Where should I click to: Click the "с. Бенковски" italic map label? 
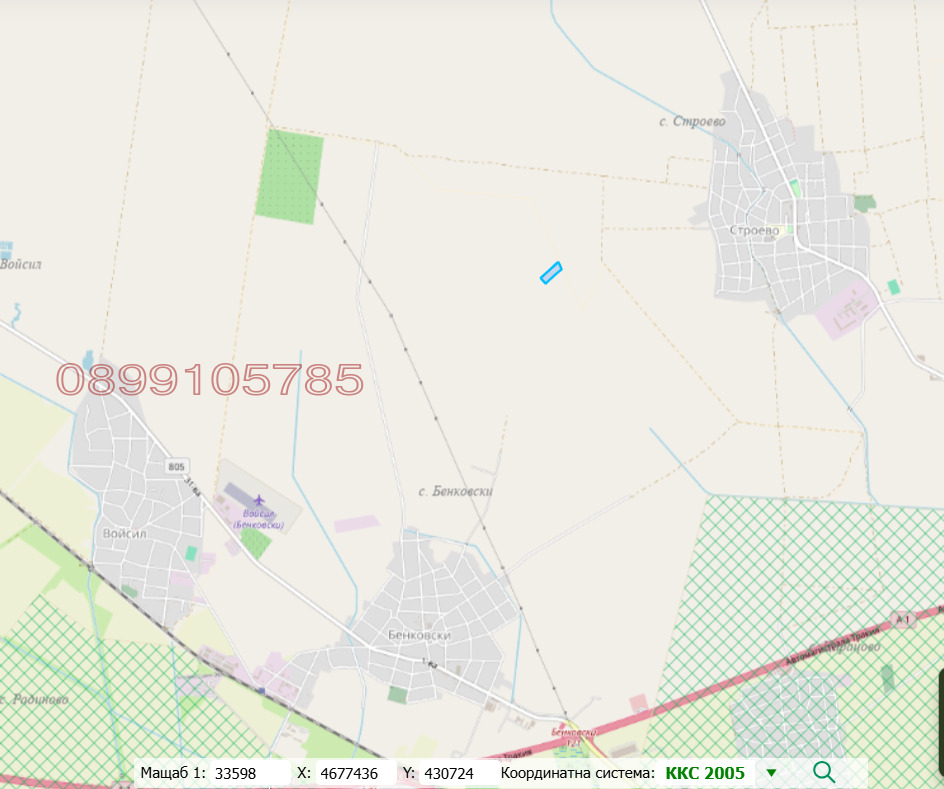click(x=455, y=491)
